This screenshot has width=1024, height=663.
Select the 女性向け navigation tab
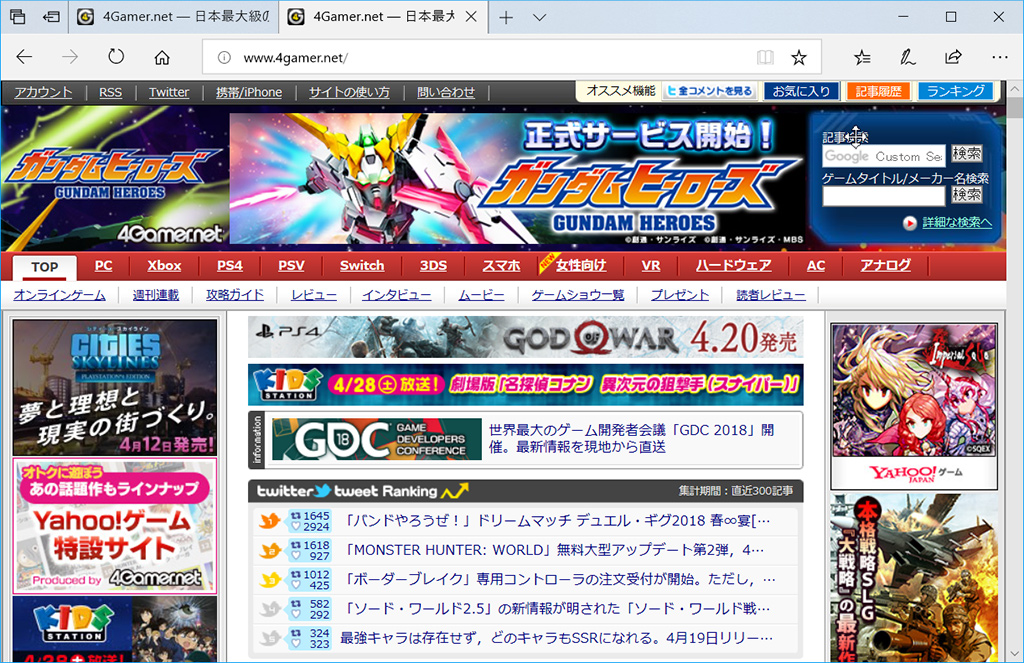click(581, 265)
